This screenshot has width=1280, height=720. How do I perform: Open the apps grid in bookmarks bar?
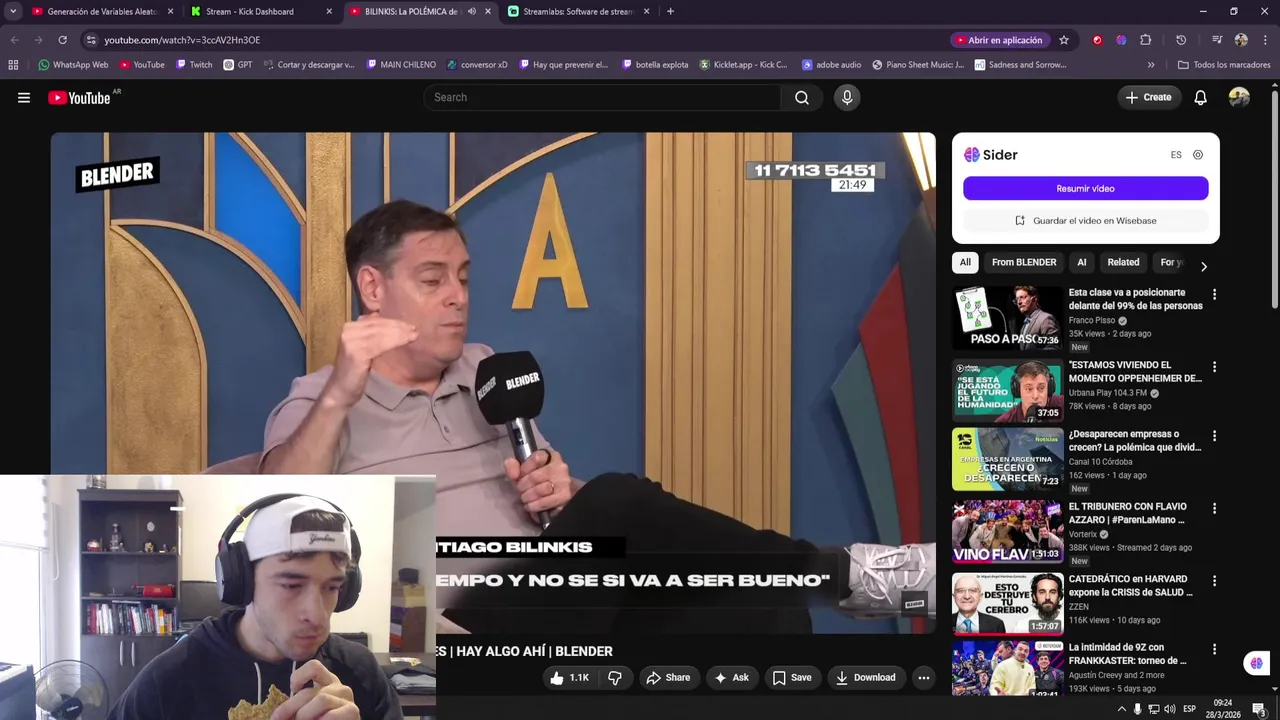click(x=13, y=65)
